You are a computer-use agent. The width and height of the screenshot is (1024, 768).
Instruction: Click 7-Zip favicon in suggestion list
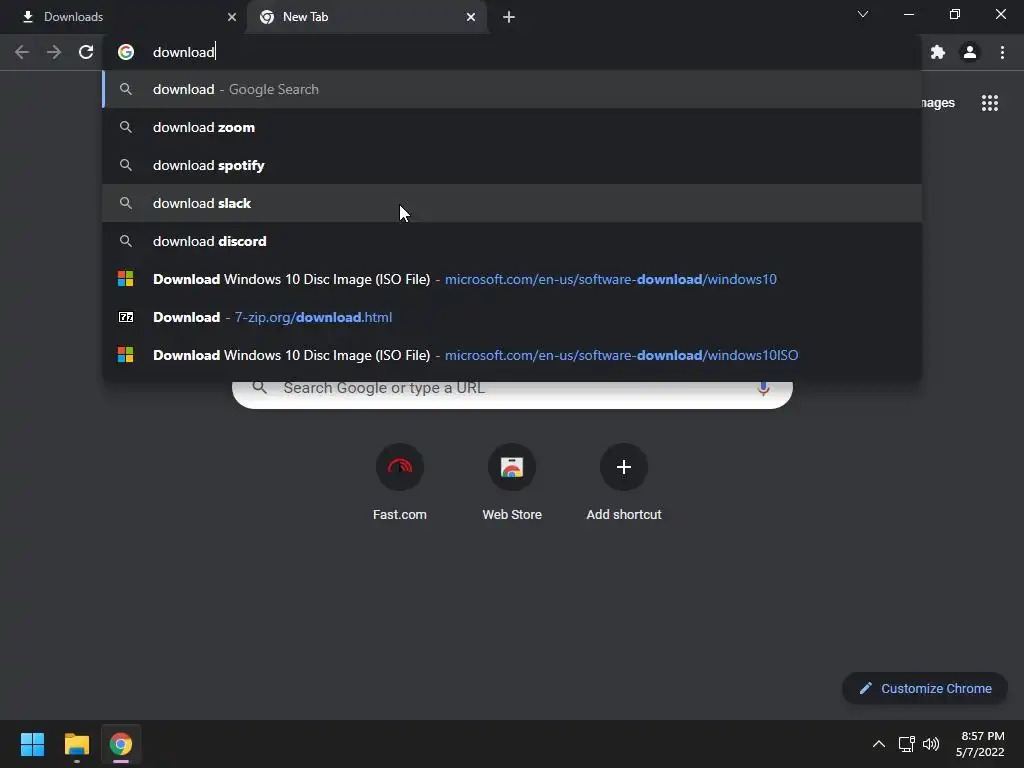point(125,317)
